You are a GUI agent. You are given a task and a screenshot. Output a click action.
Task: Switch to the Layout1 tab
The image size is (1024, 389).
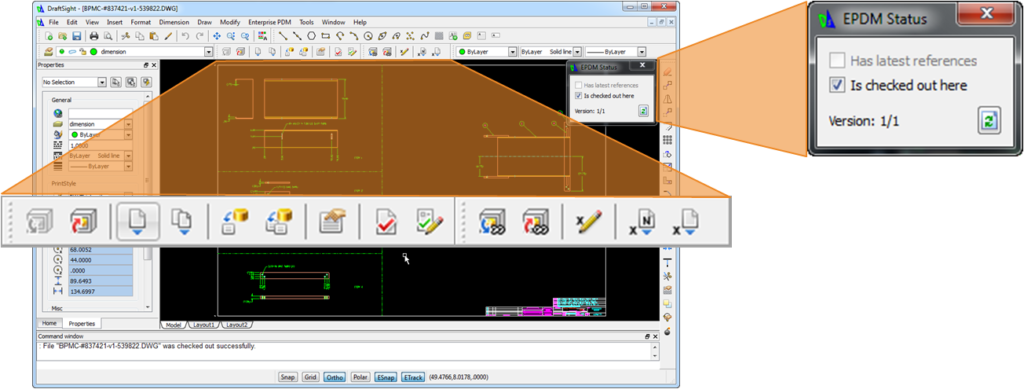click(204, 324)
